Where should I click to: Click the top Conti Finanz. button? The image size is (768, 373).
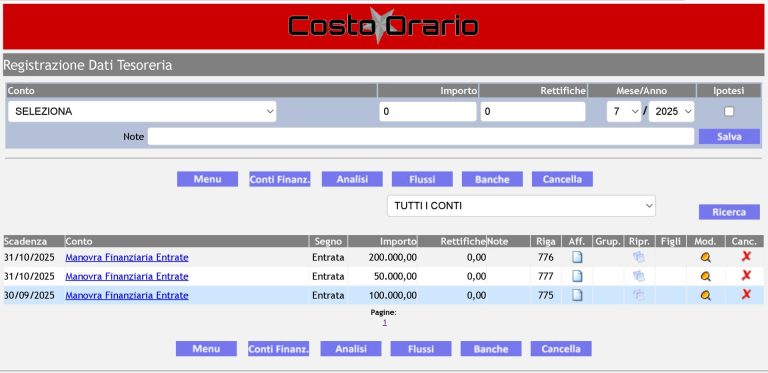280,179
